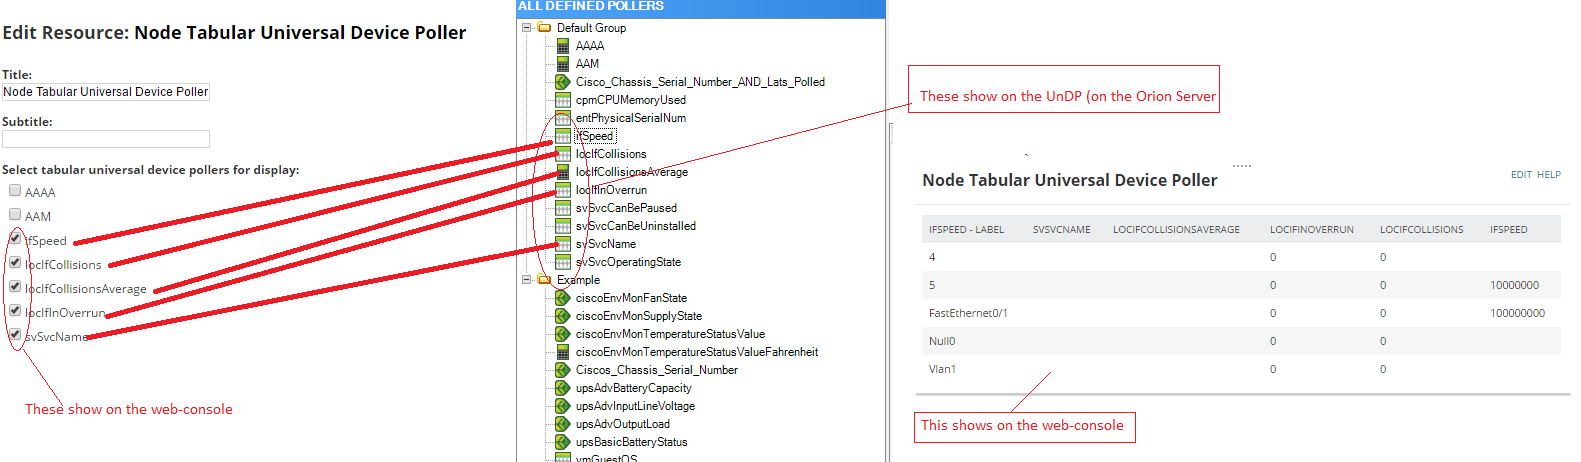Click the ciscoEnvMonTemperatureStatusValueFahrenheit calculator icon

click(x=563, y=352)
